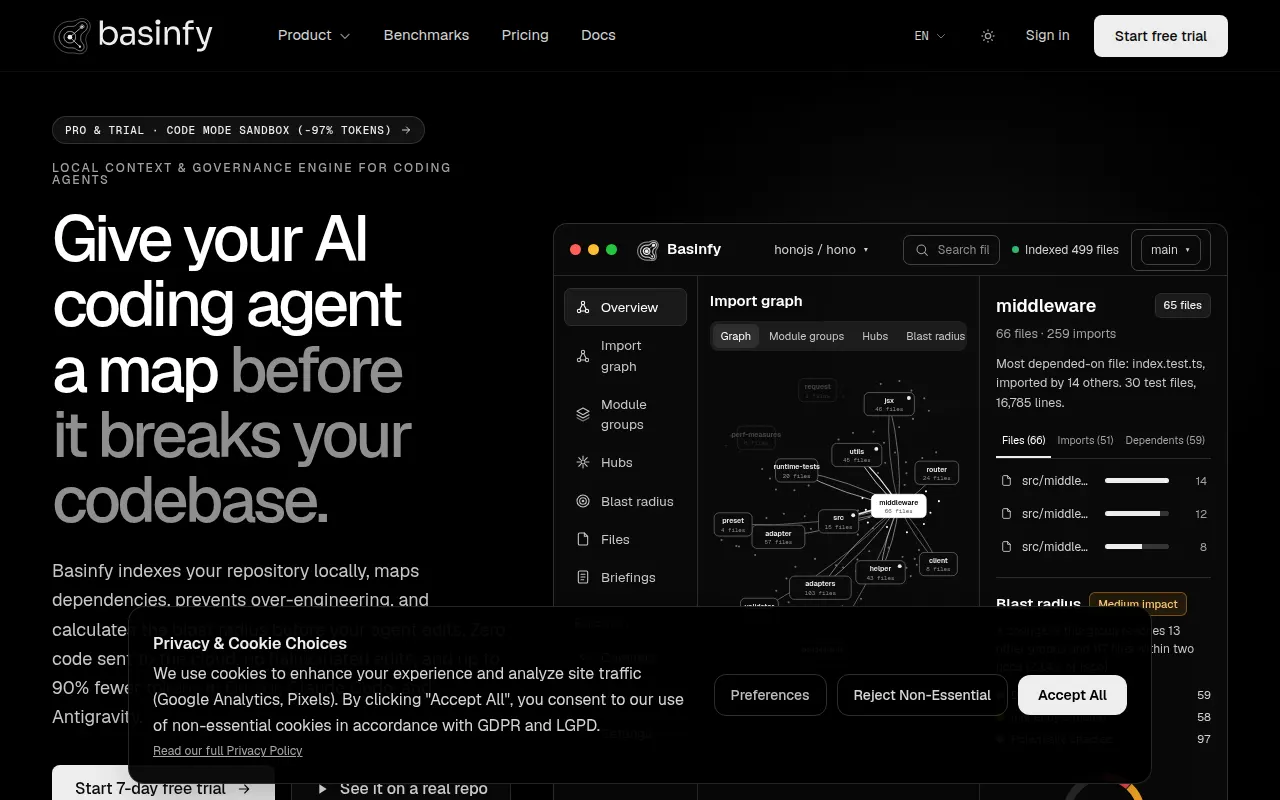Image resolution: width=1280 pixels, height=800 pixels.
Task: Click the Search files field in the app
Action: pyautogui.click(x=950, y=250)
